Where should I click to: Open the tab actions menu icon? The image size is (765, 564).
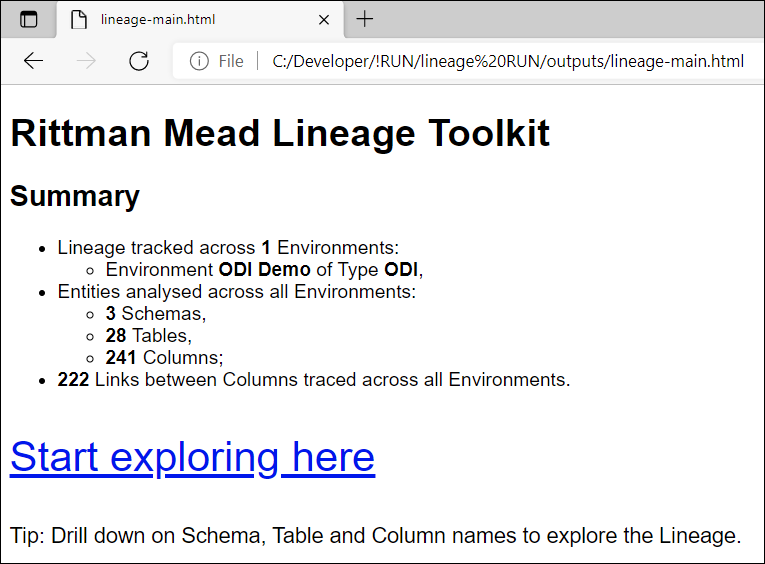coord(29,20)
